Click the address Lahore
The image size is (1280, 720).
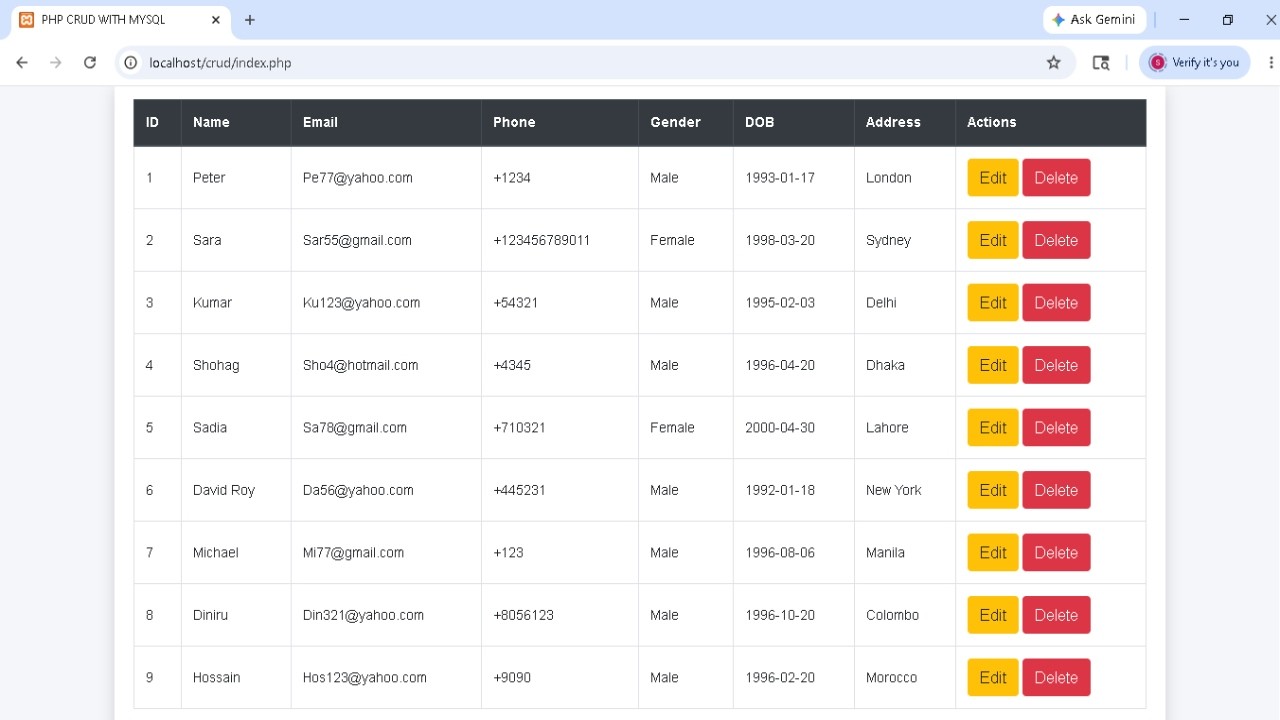887,428
